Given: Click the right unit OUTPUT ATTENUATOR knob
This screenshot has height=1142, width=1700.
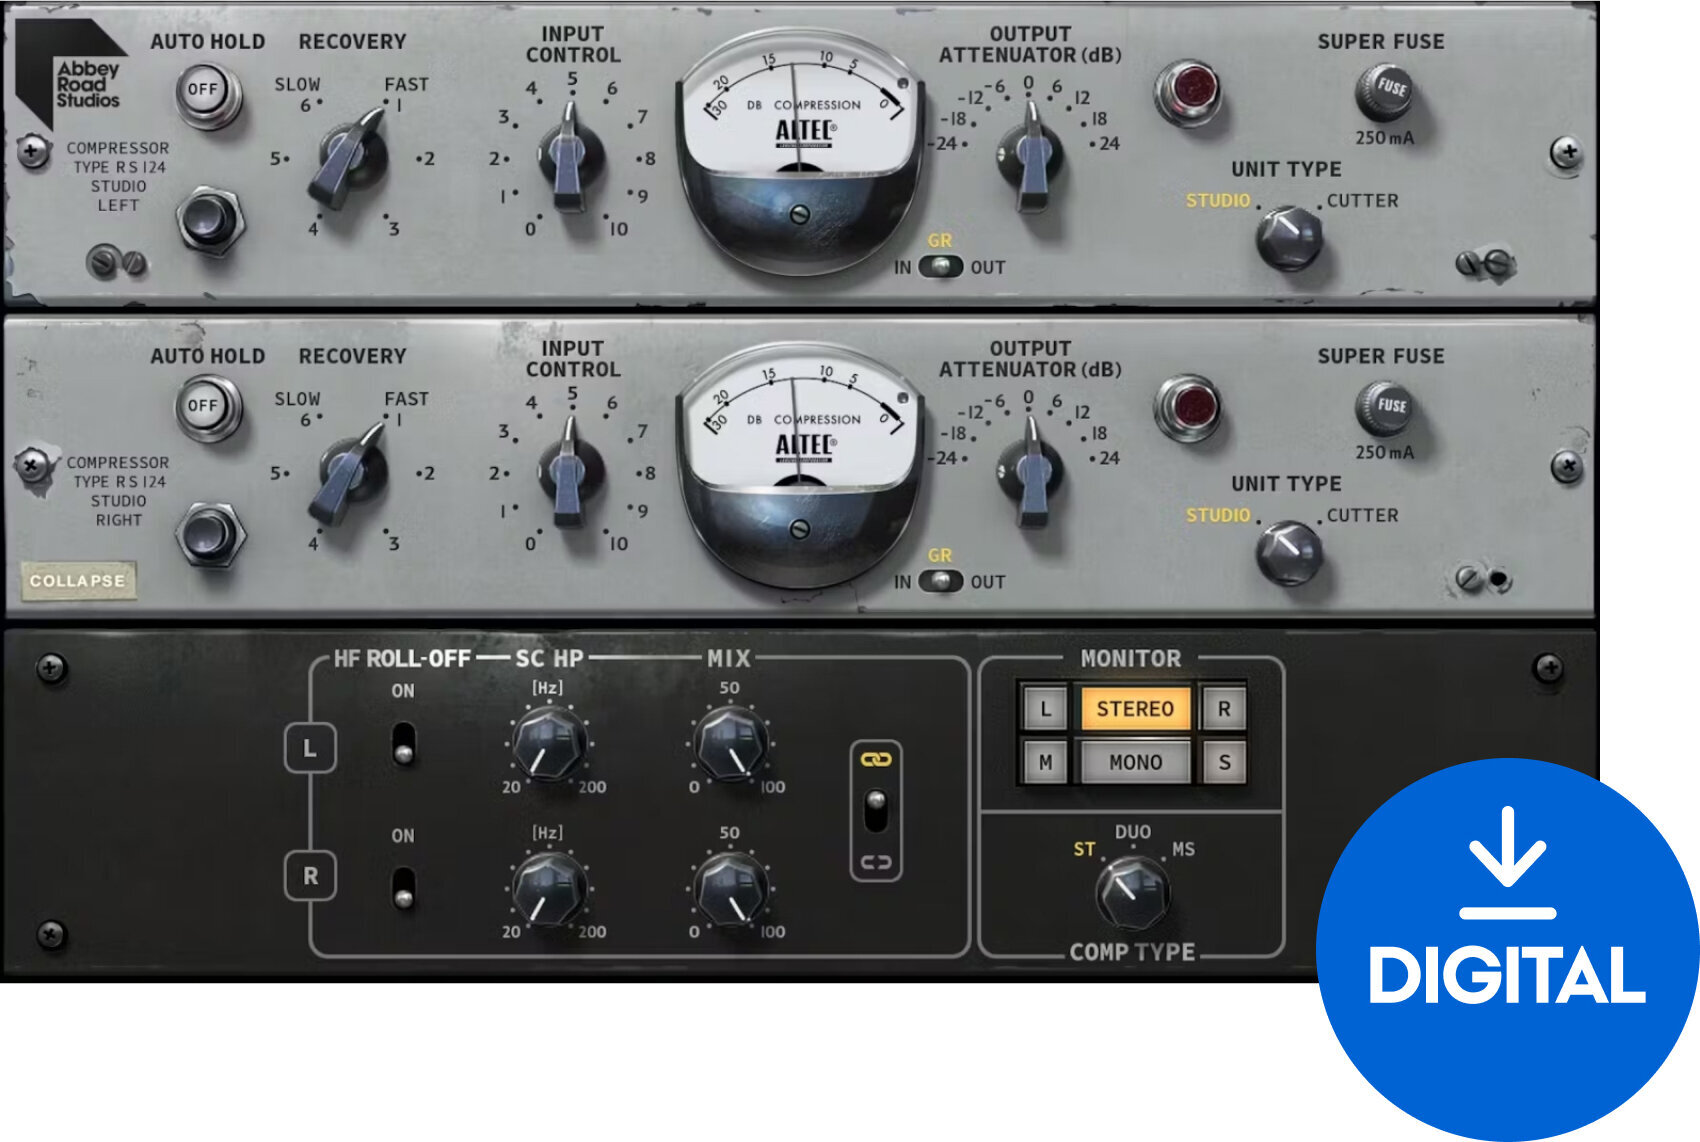Looking at the screenshot, I should click(1030, 473).
